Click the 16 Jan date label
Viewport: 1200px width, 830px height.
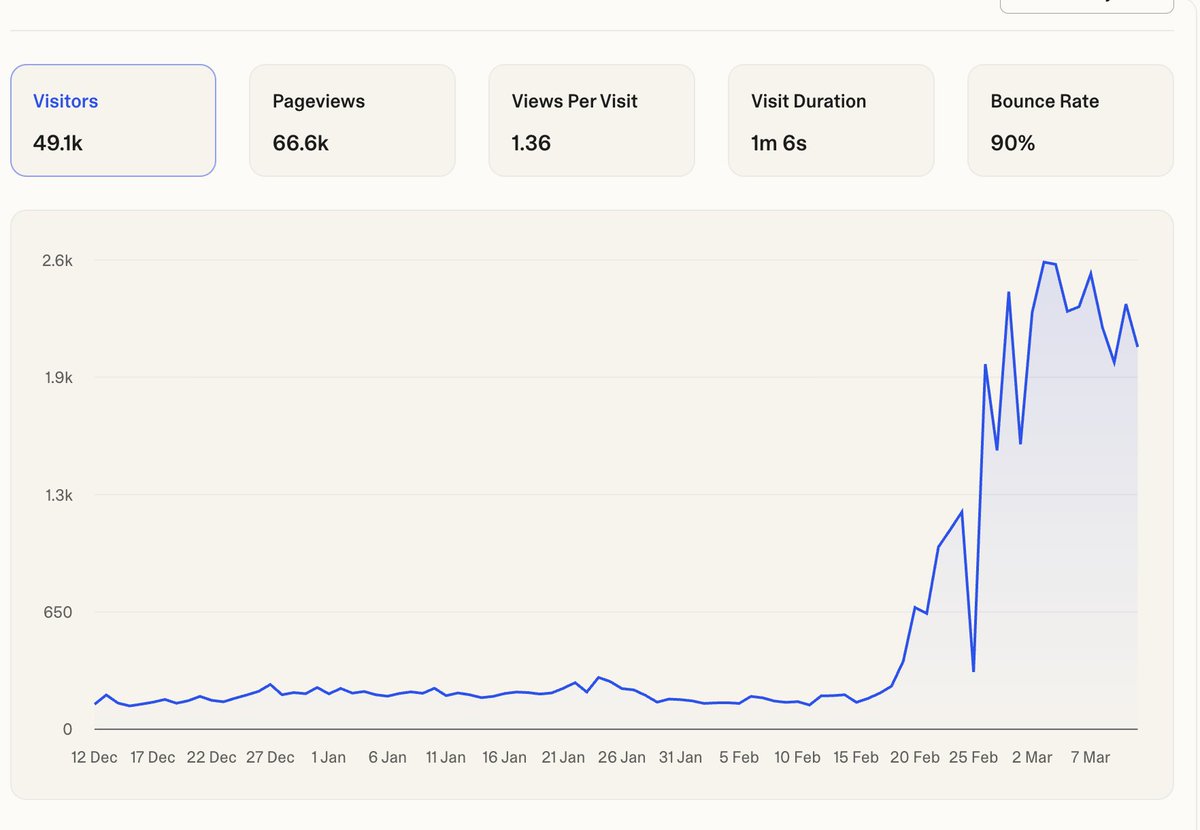(x=504, y=757)
